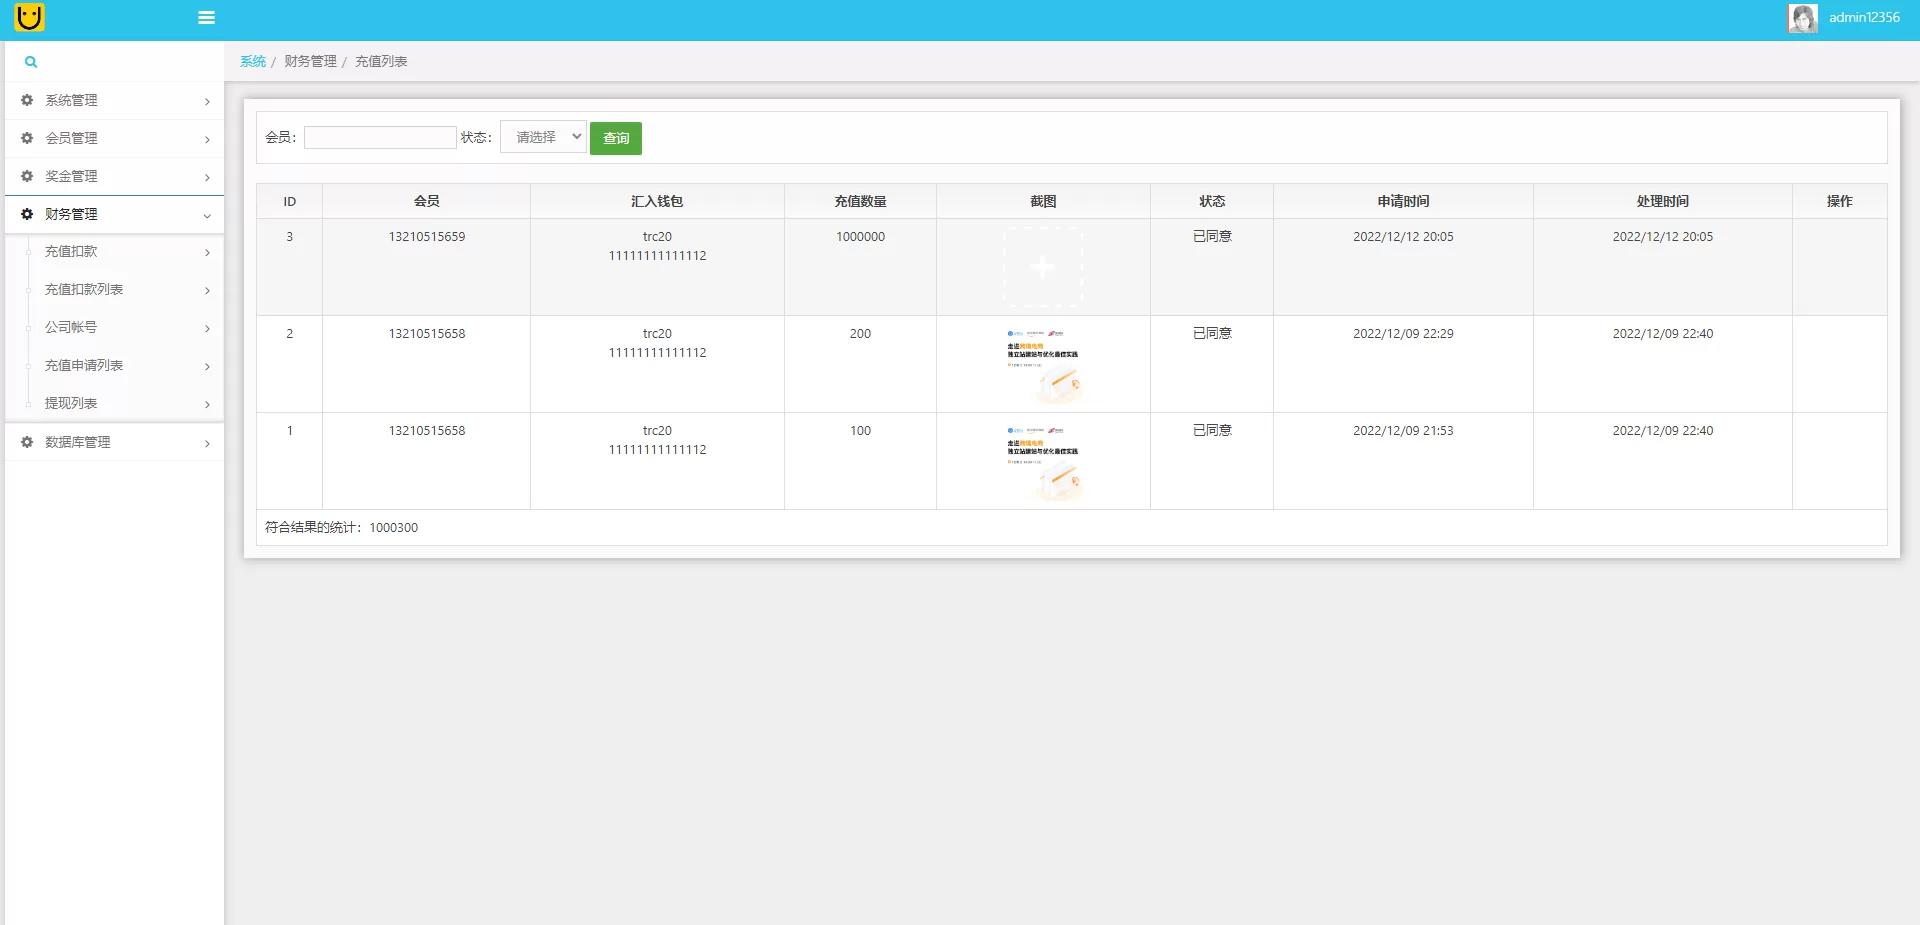Click gear icon beside 系统管理
Viewport: 1920px width, 925px height.
[x=27, y=100]
